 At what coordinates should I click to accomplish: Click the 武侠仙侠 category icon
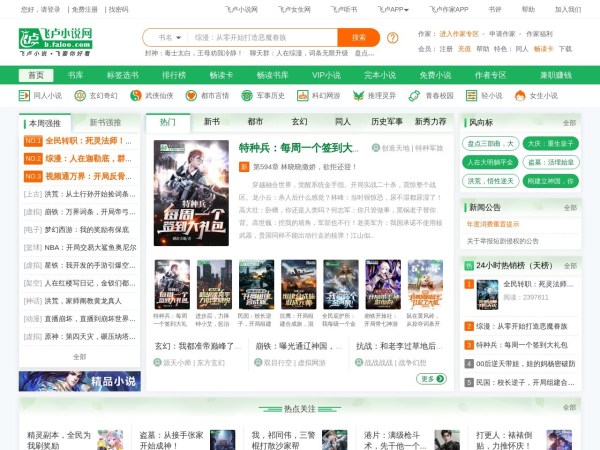[137, 96]
